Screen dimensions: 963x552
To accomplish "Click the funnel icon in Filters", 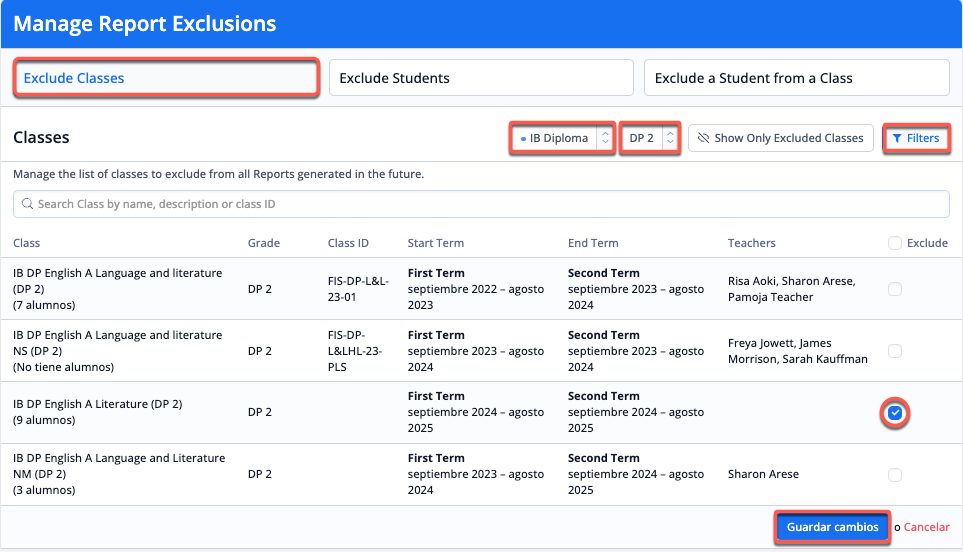I will click(897, 138).
